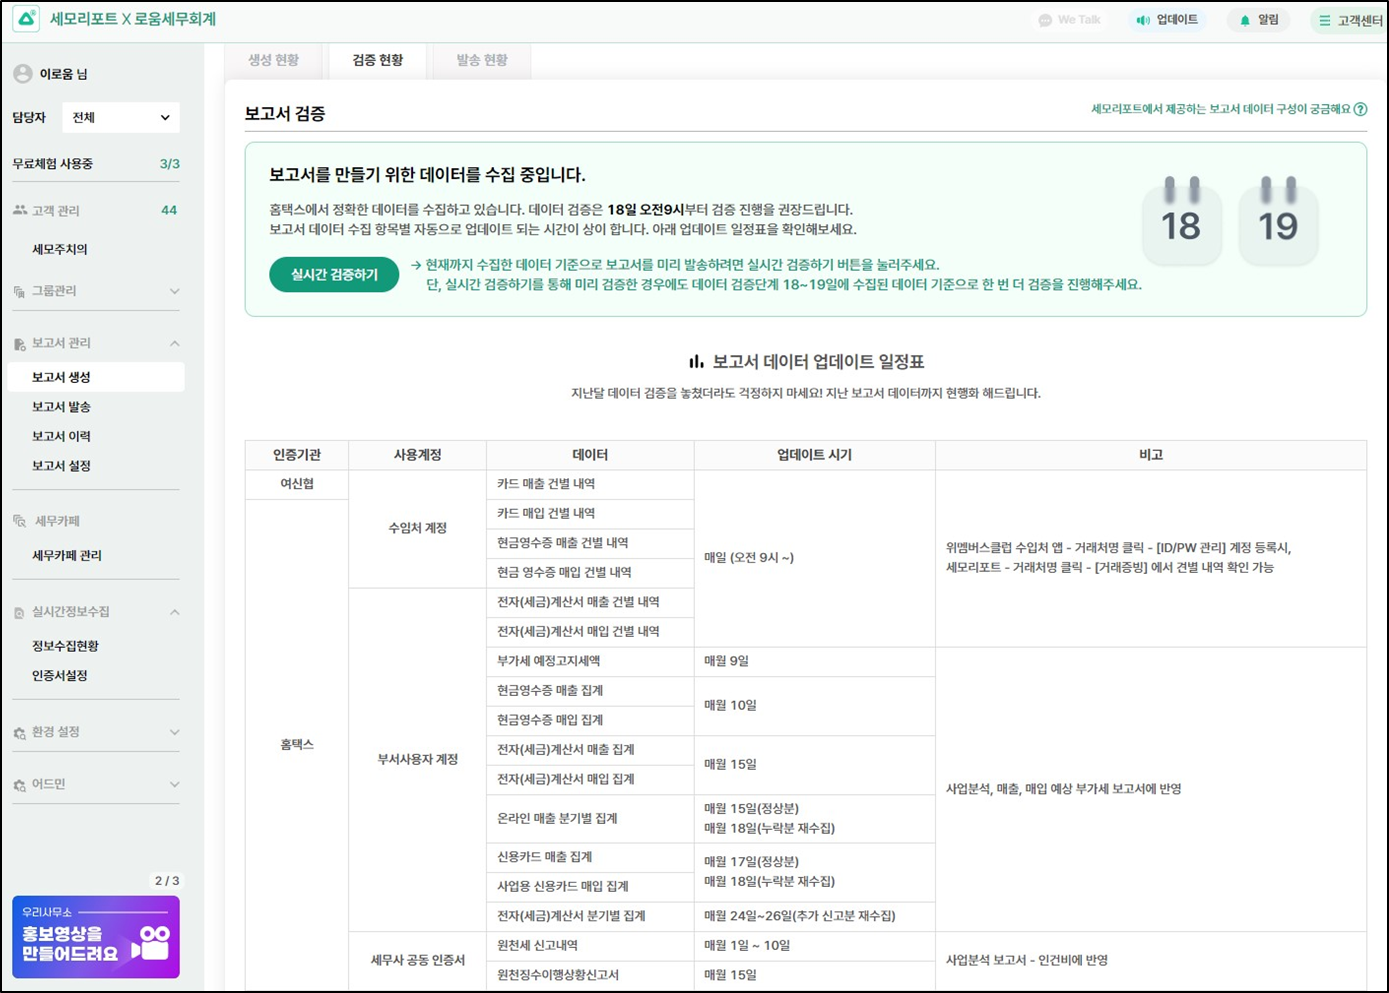Switch to the 생성 현황 tab
Viewport: 1389px width, 993px height.
(274, 60)
